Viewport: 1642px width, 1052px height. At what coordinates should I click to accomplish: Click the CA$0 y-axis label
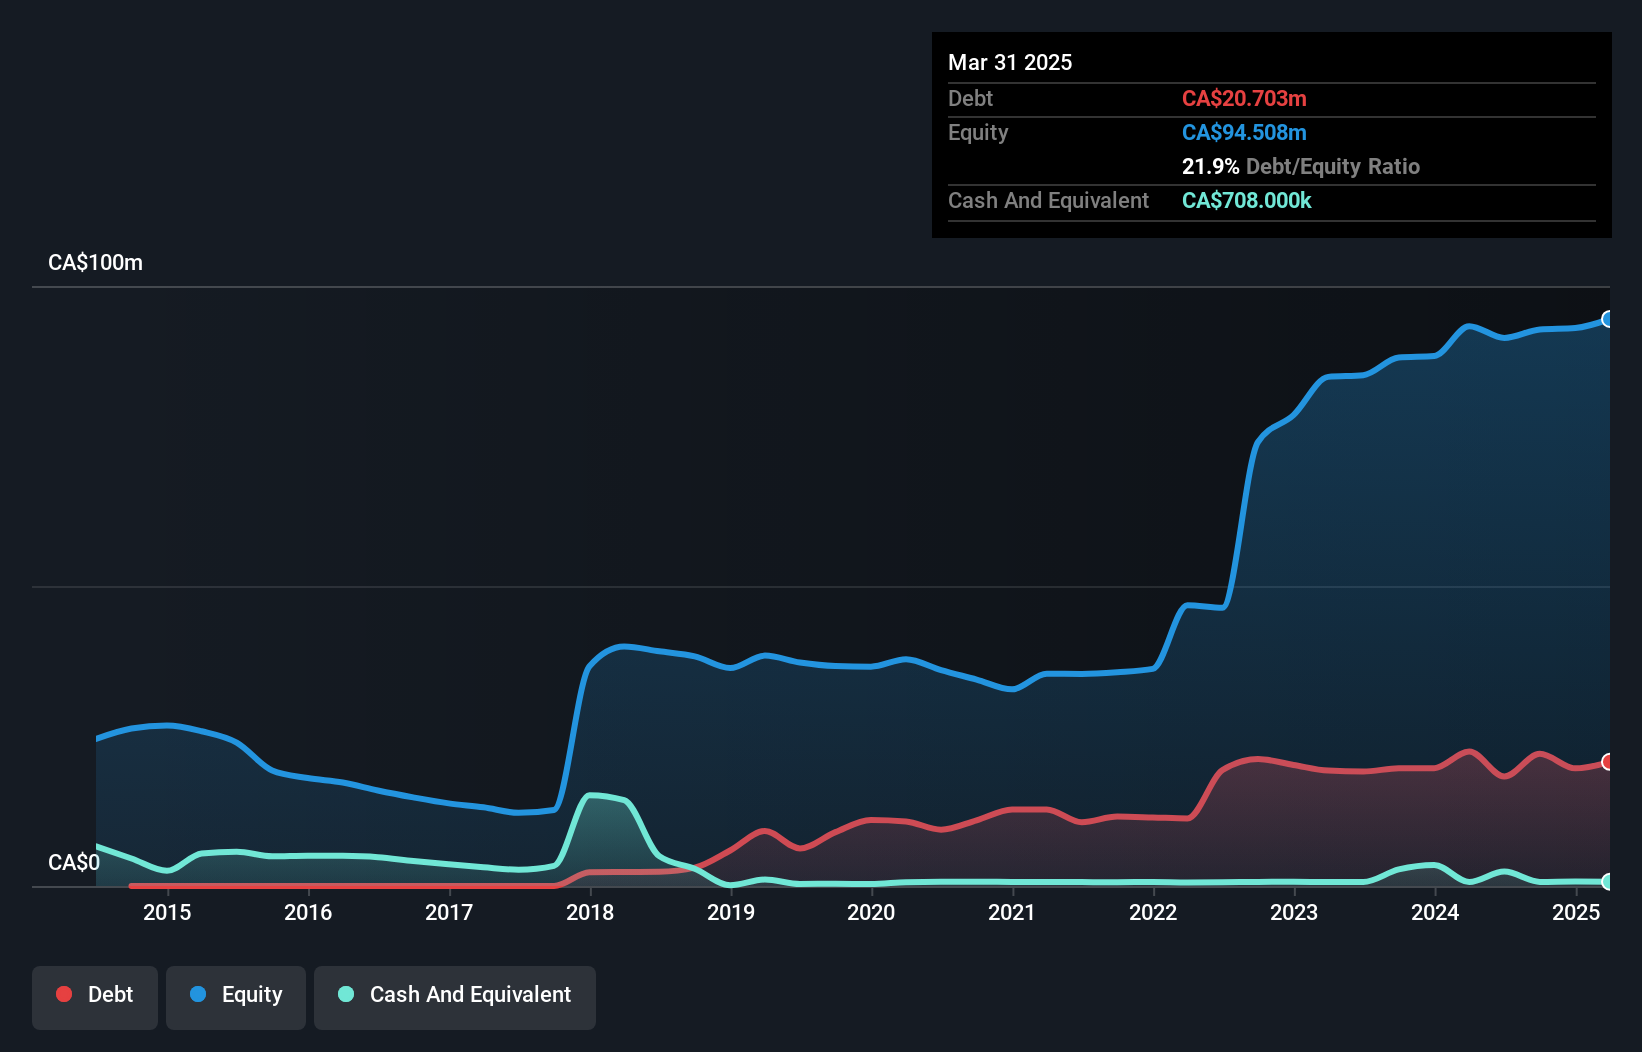(74, 863)
